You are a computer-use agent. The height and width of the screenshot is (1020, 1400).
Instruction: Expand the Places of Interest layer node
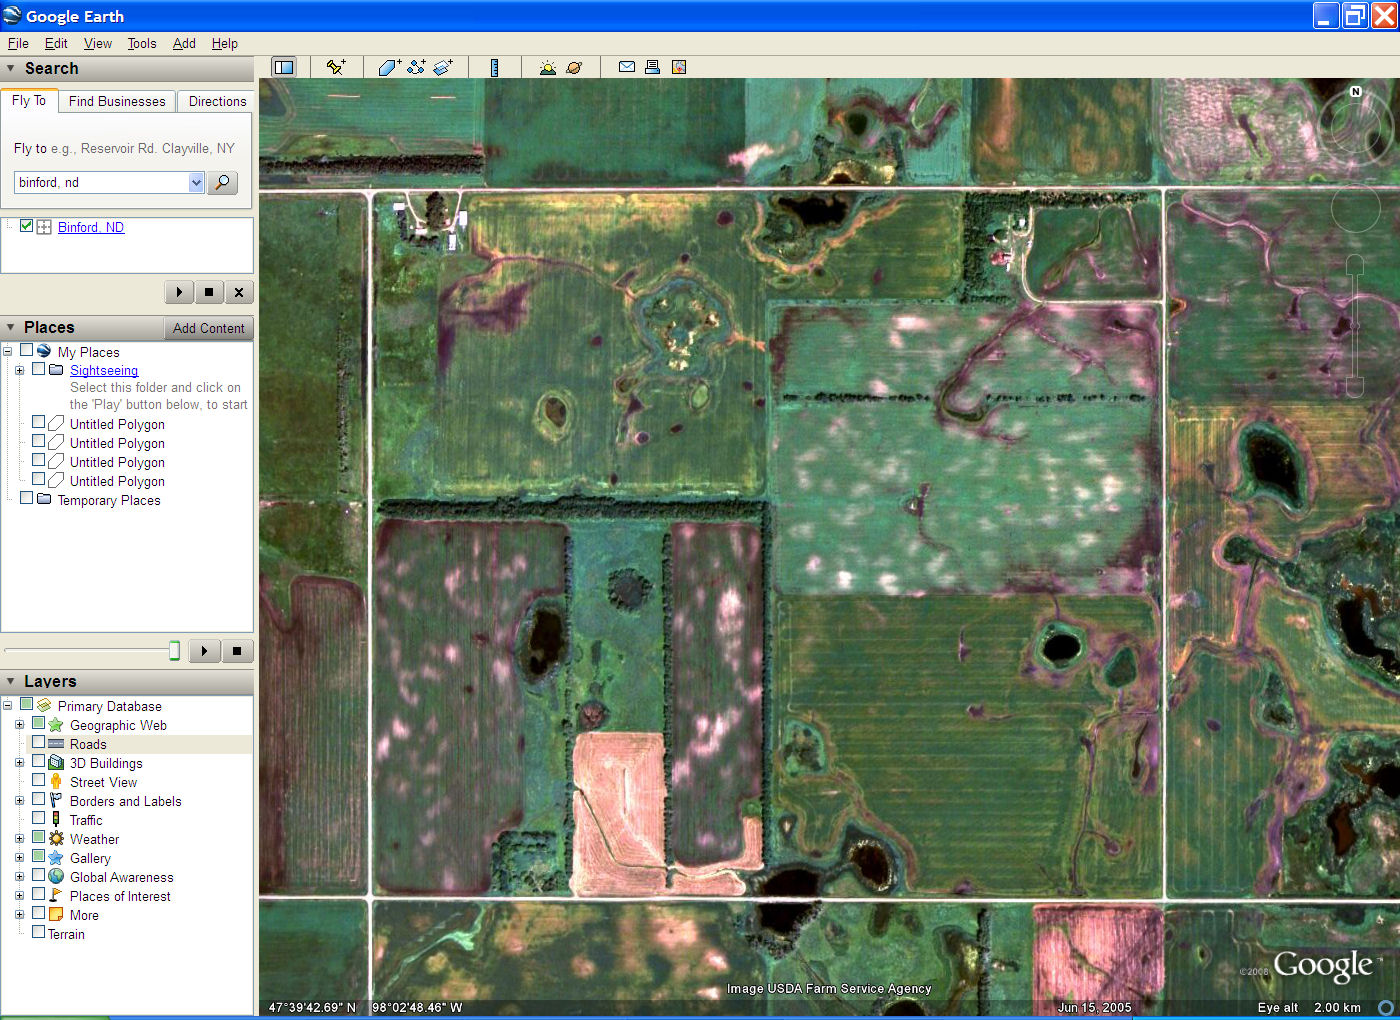(x=19, y=895)
